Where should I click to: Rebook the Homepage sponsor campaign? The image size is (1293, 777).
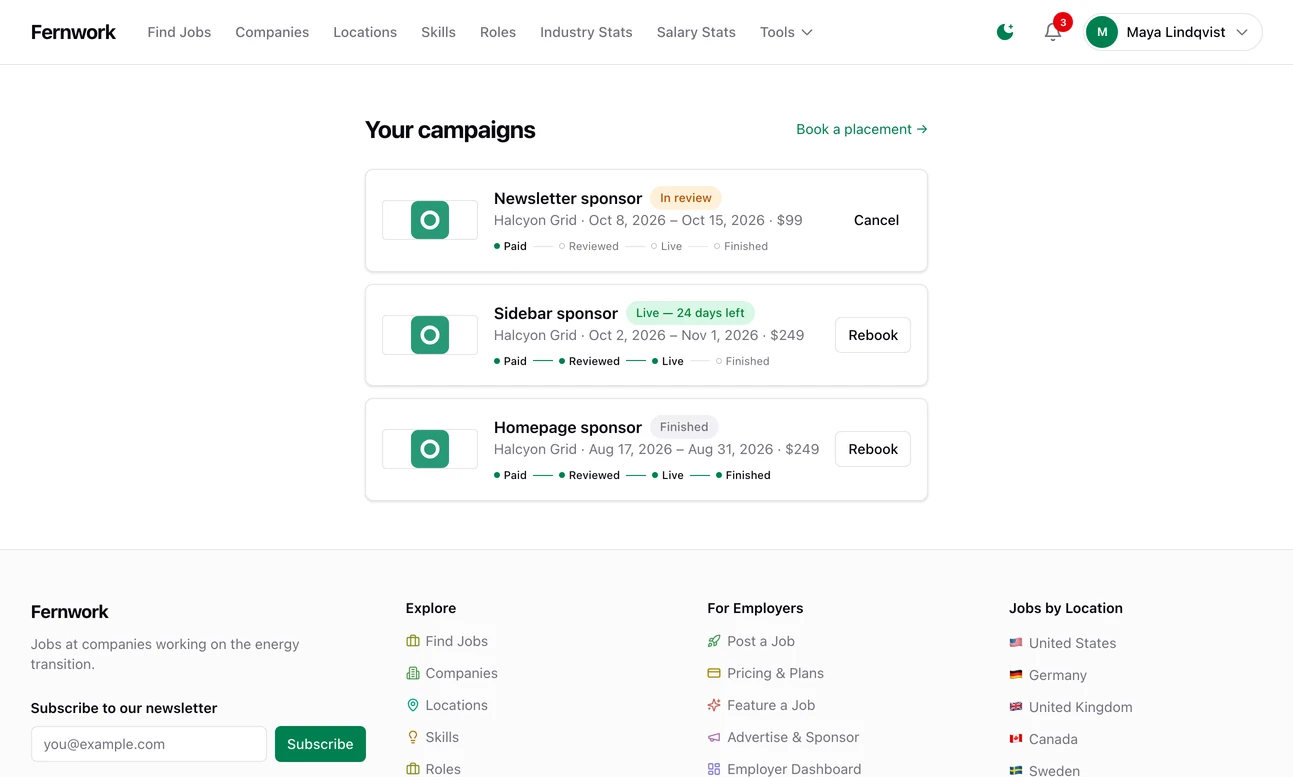(x=873, y=449)
